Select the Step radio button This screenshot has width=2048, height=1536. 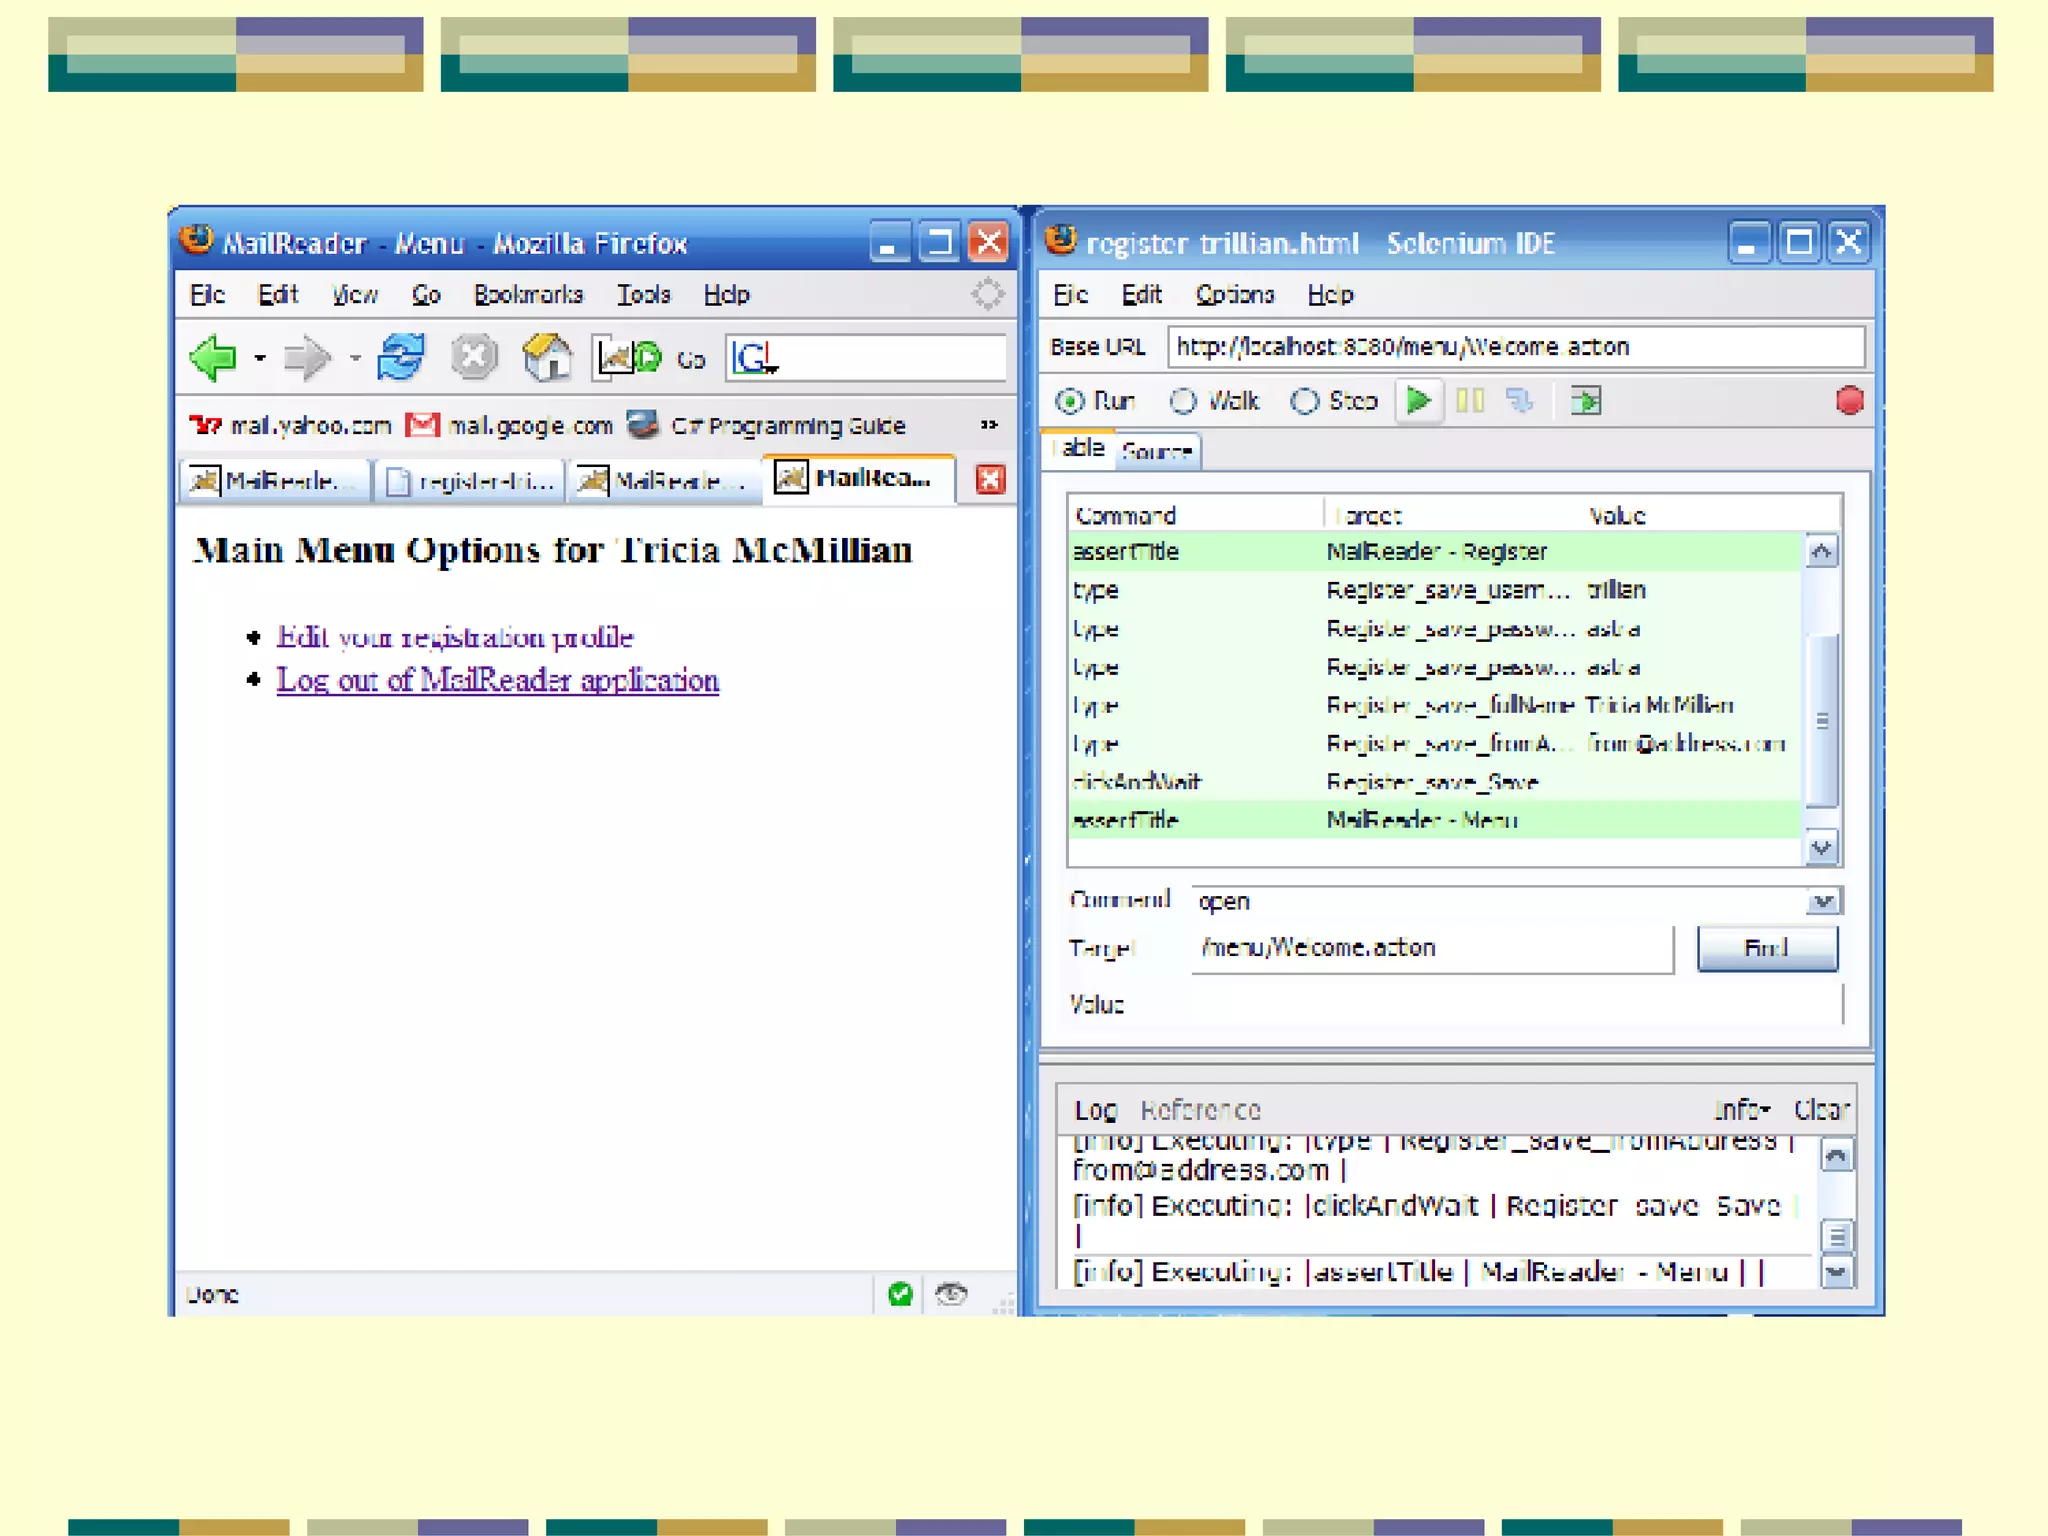point(1304,401)
